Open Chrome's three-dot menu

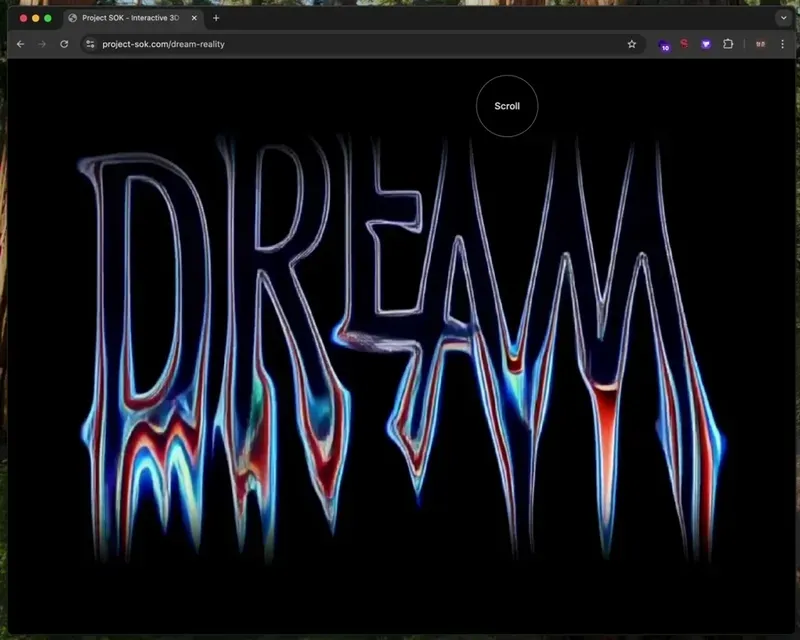coord(782,44)
